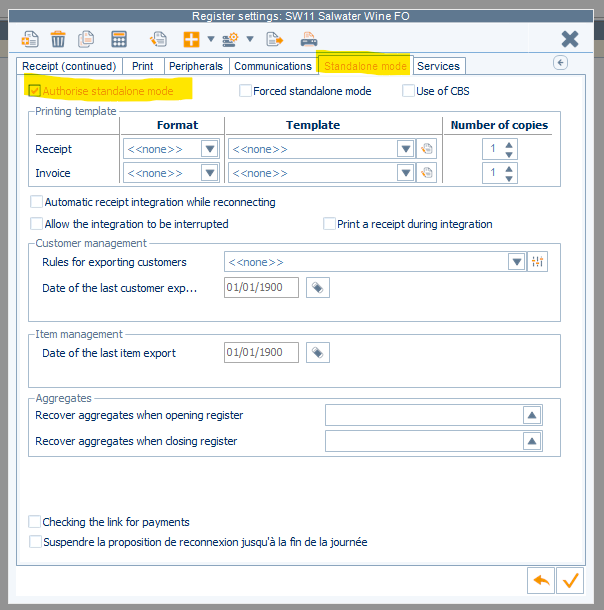Click the last customer export date field
The height and width of the screenshot is (610, 604).
tap(261, 287)
